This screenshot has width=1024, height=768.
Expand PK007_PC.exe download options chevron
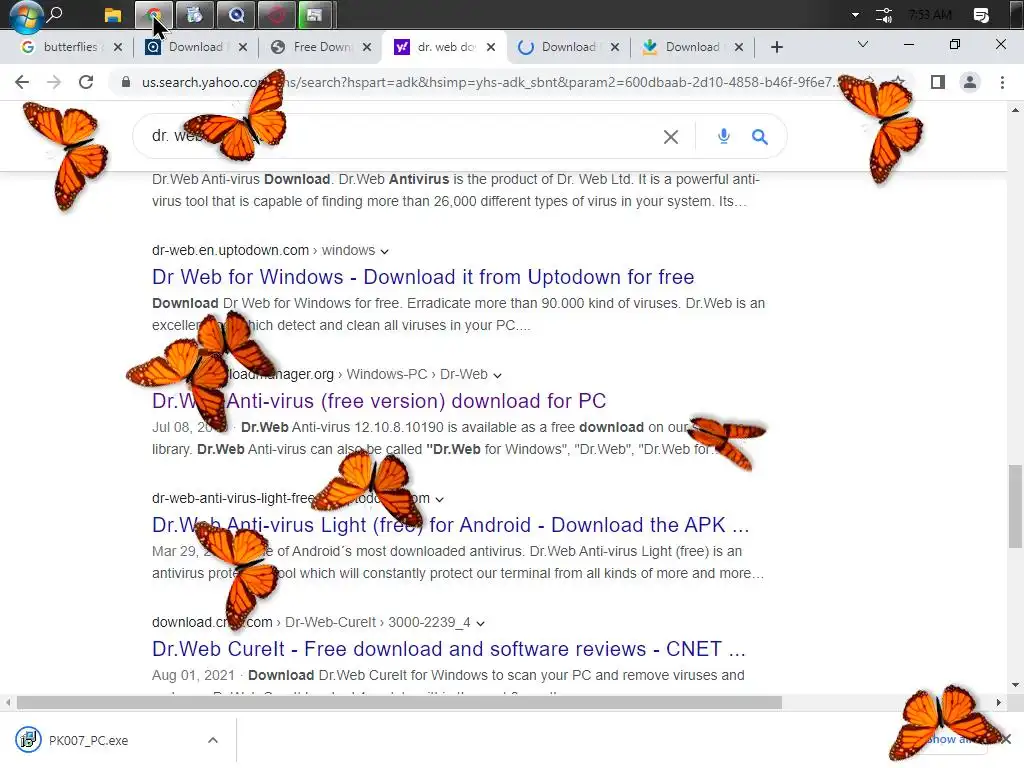(x=213, y=740)
